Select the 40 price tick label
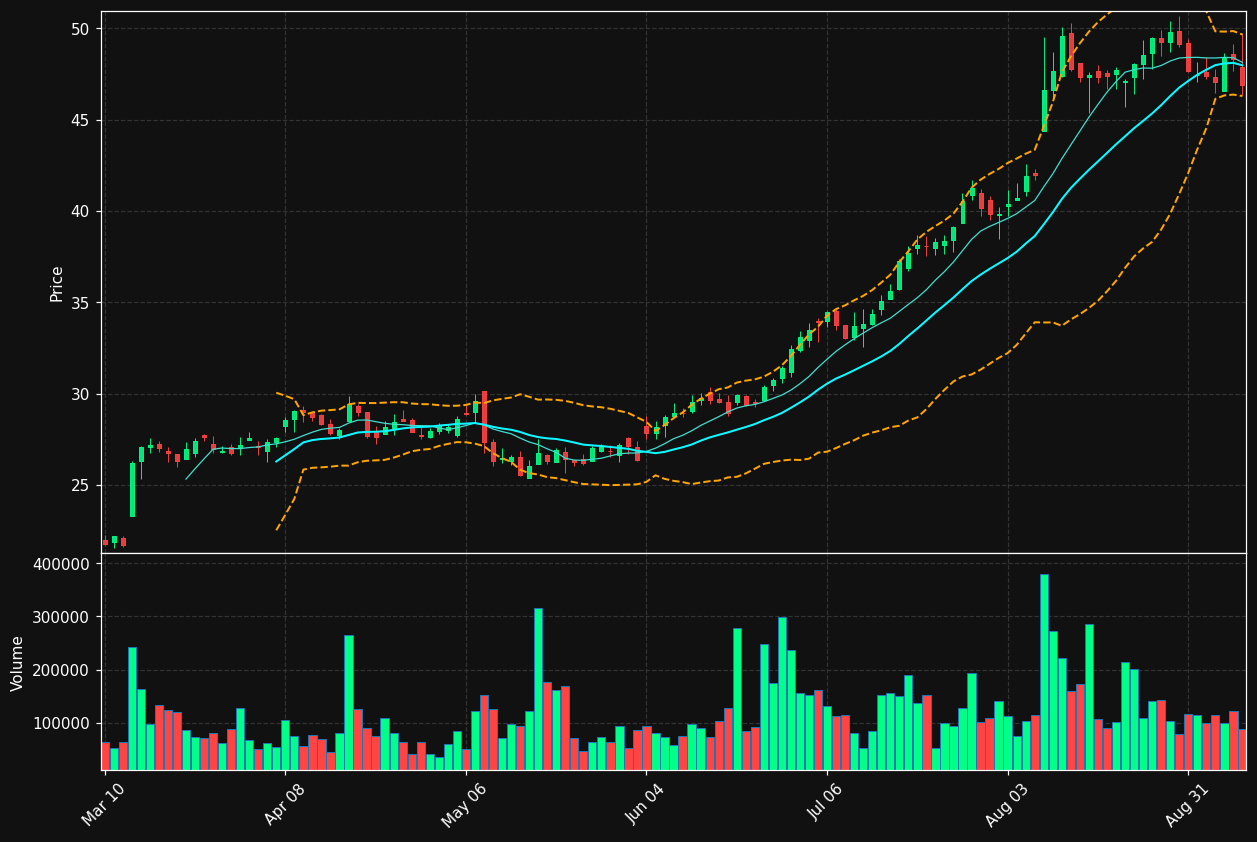 [x=79, y=211]
